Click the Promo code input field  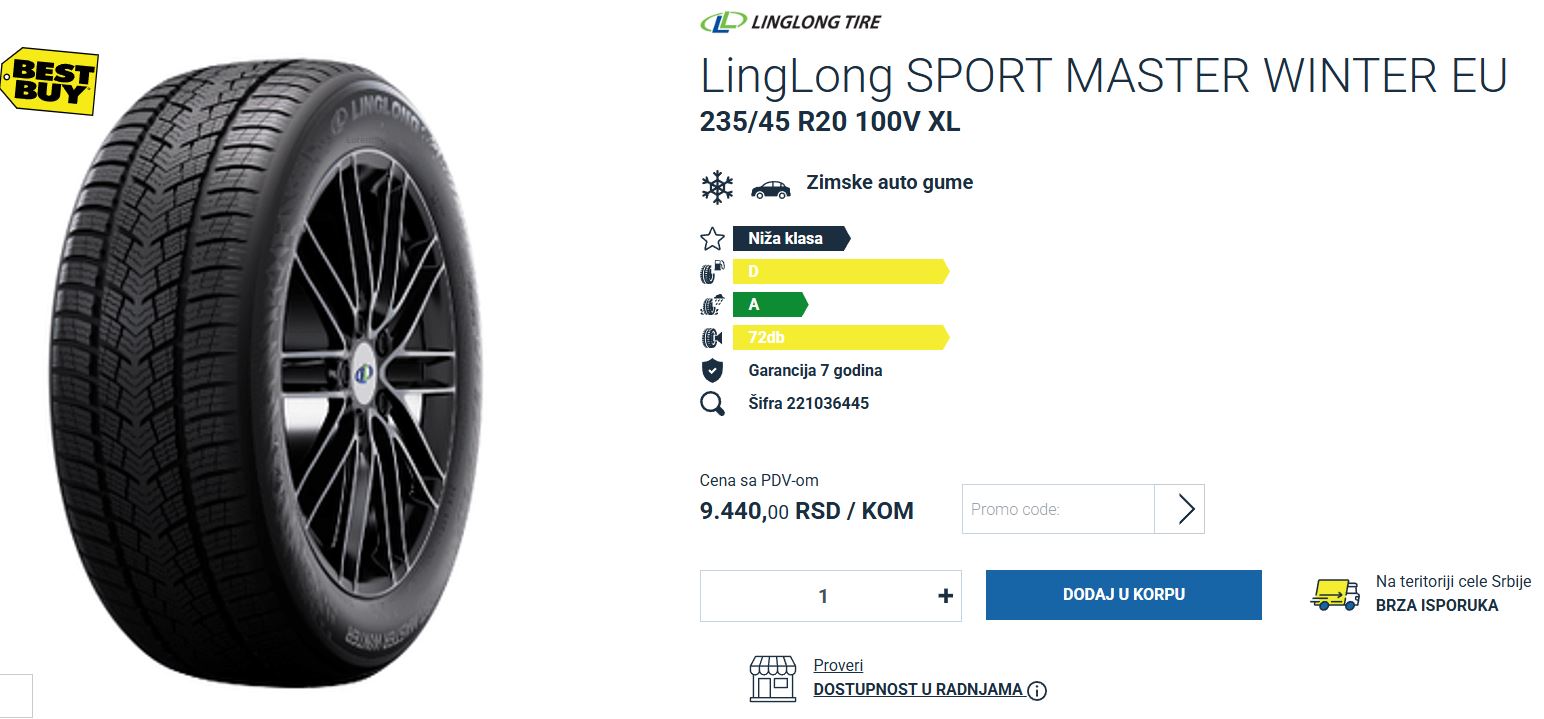pyautogui.click(x=1058, y=509)
